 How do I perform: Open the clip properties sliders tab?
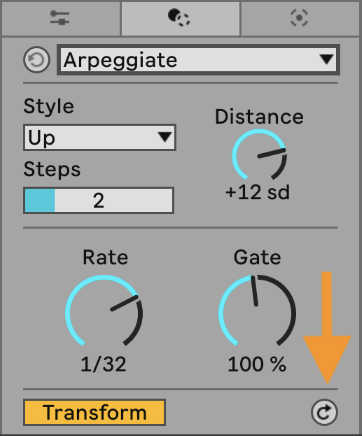(x=60, y=18)
